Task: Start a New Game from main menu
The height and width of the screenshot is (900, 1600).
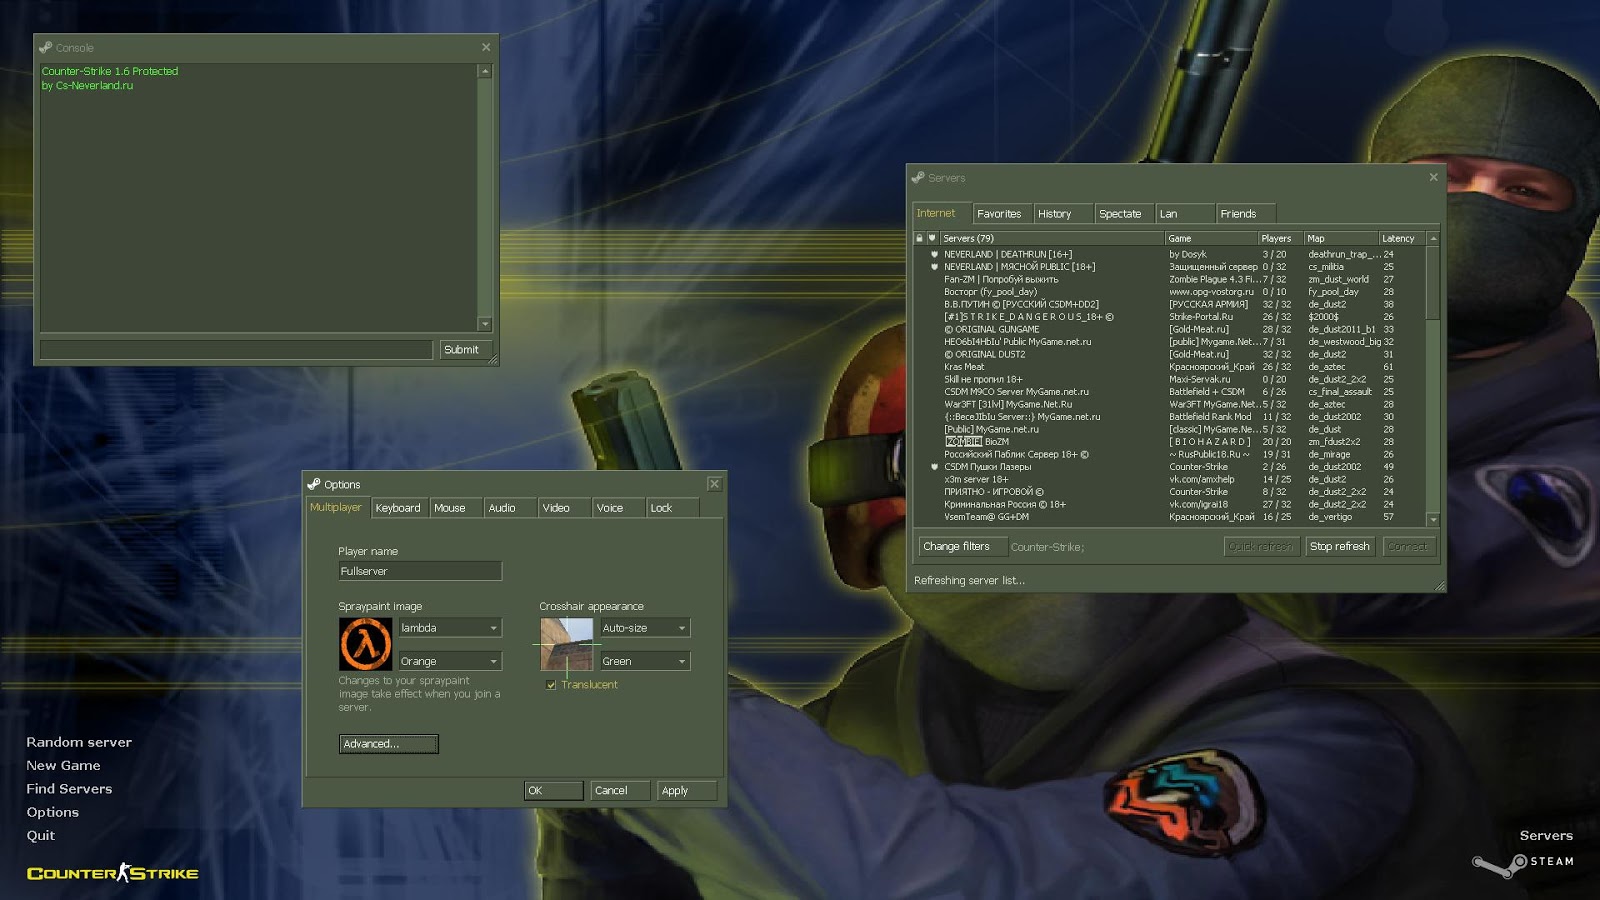Action: [63, 765]
